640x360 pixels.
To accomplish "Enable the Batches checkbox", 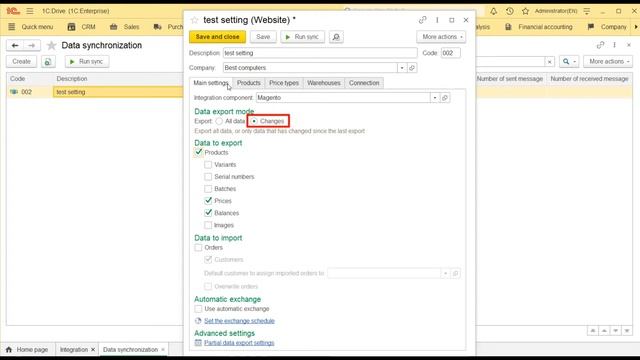I will click(208, 189).
